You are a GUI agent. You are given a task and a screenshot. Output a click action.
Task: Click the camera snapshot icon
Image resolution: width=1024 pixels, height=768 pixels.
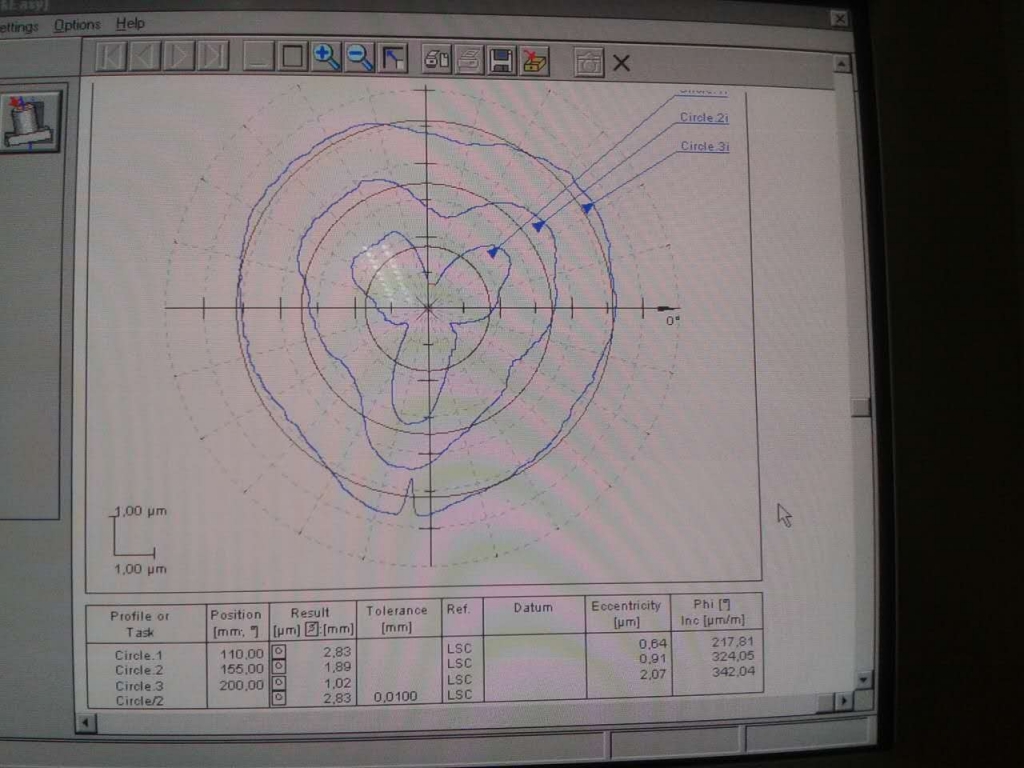(x=589, y=62)
